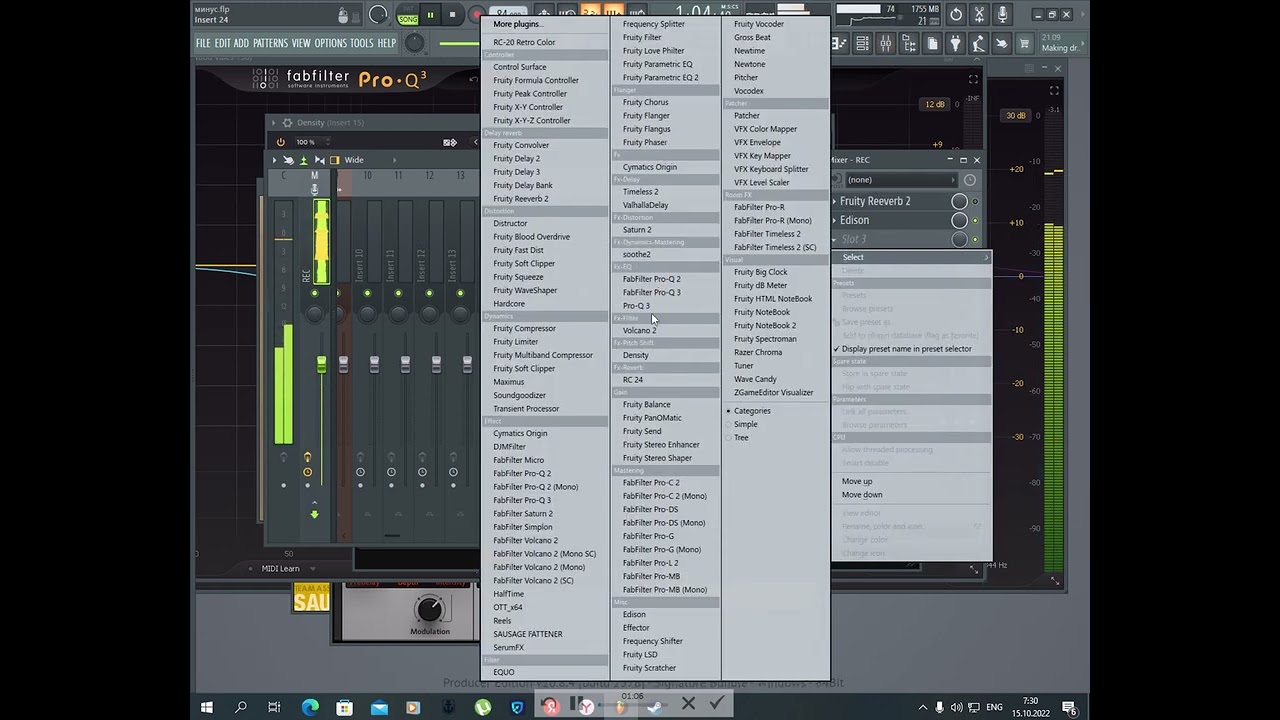The width and height of the screenshot is (1280, 720).
Task: Click the red record button
Action: (x=475, y=15)
